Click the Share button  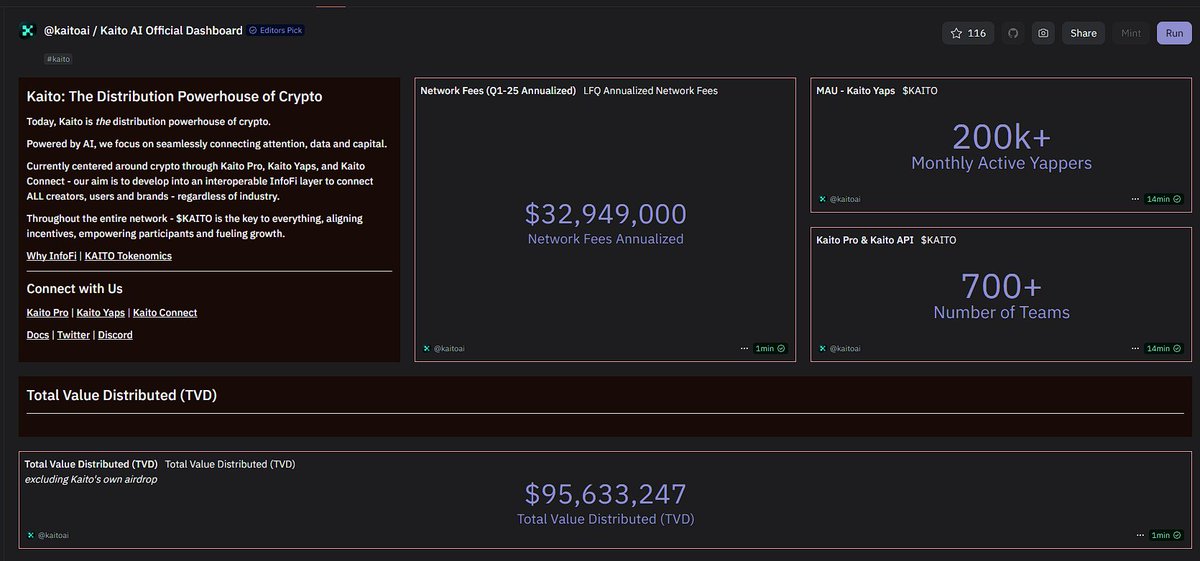tap(1083, 33)
